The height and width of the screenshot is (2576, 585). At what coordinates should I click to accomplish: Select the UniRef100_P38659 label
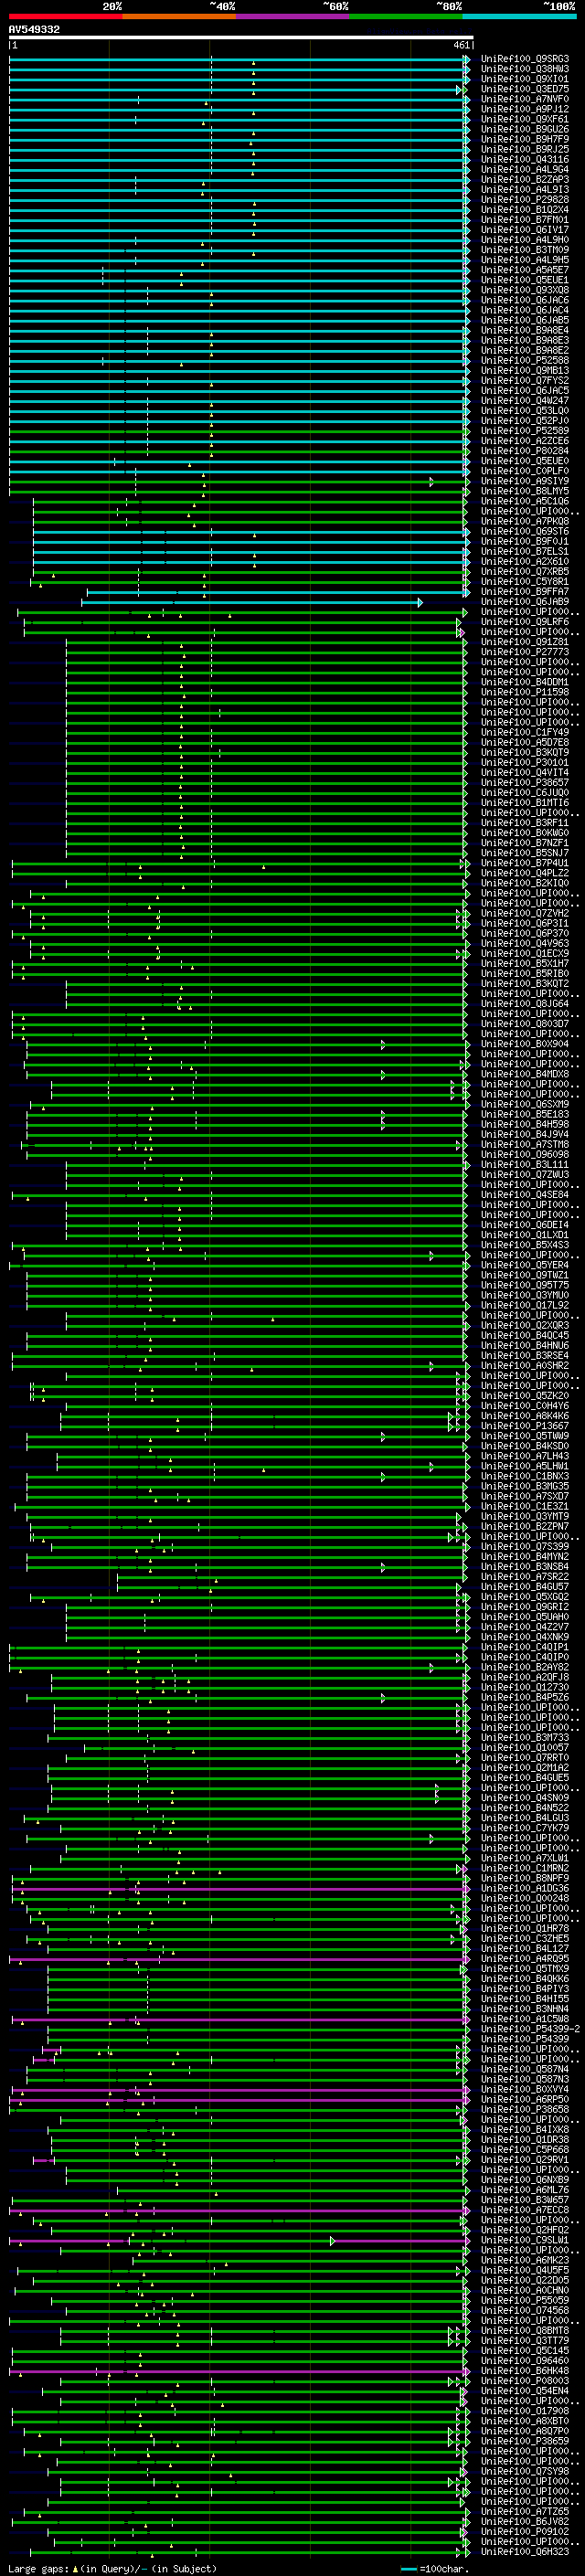[x=525, y=2442]
